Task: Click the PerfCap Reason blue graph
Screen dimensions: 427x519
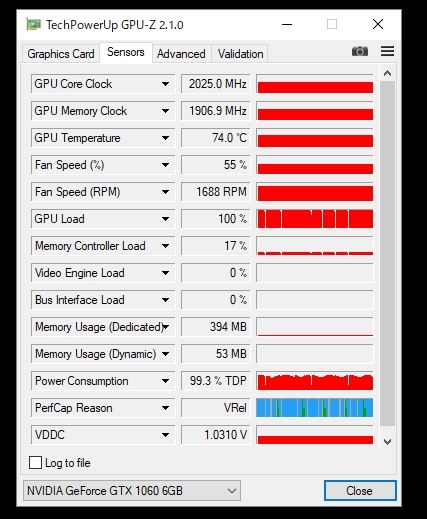Action: [315, 408]
